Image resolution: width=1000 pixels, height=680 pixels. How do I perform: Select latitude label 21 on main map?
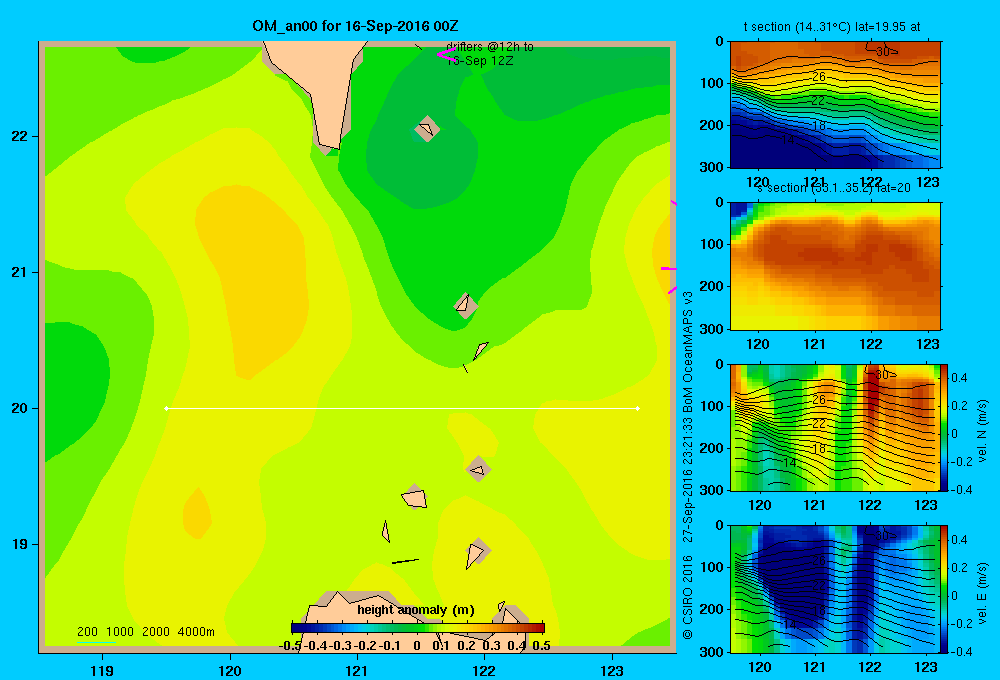20,272
